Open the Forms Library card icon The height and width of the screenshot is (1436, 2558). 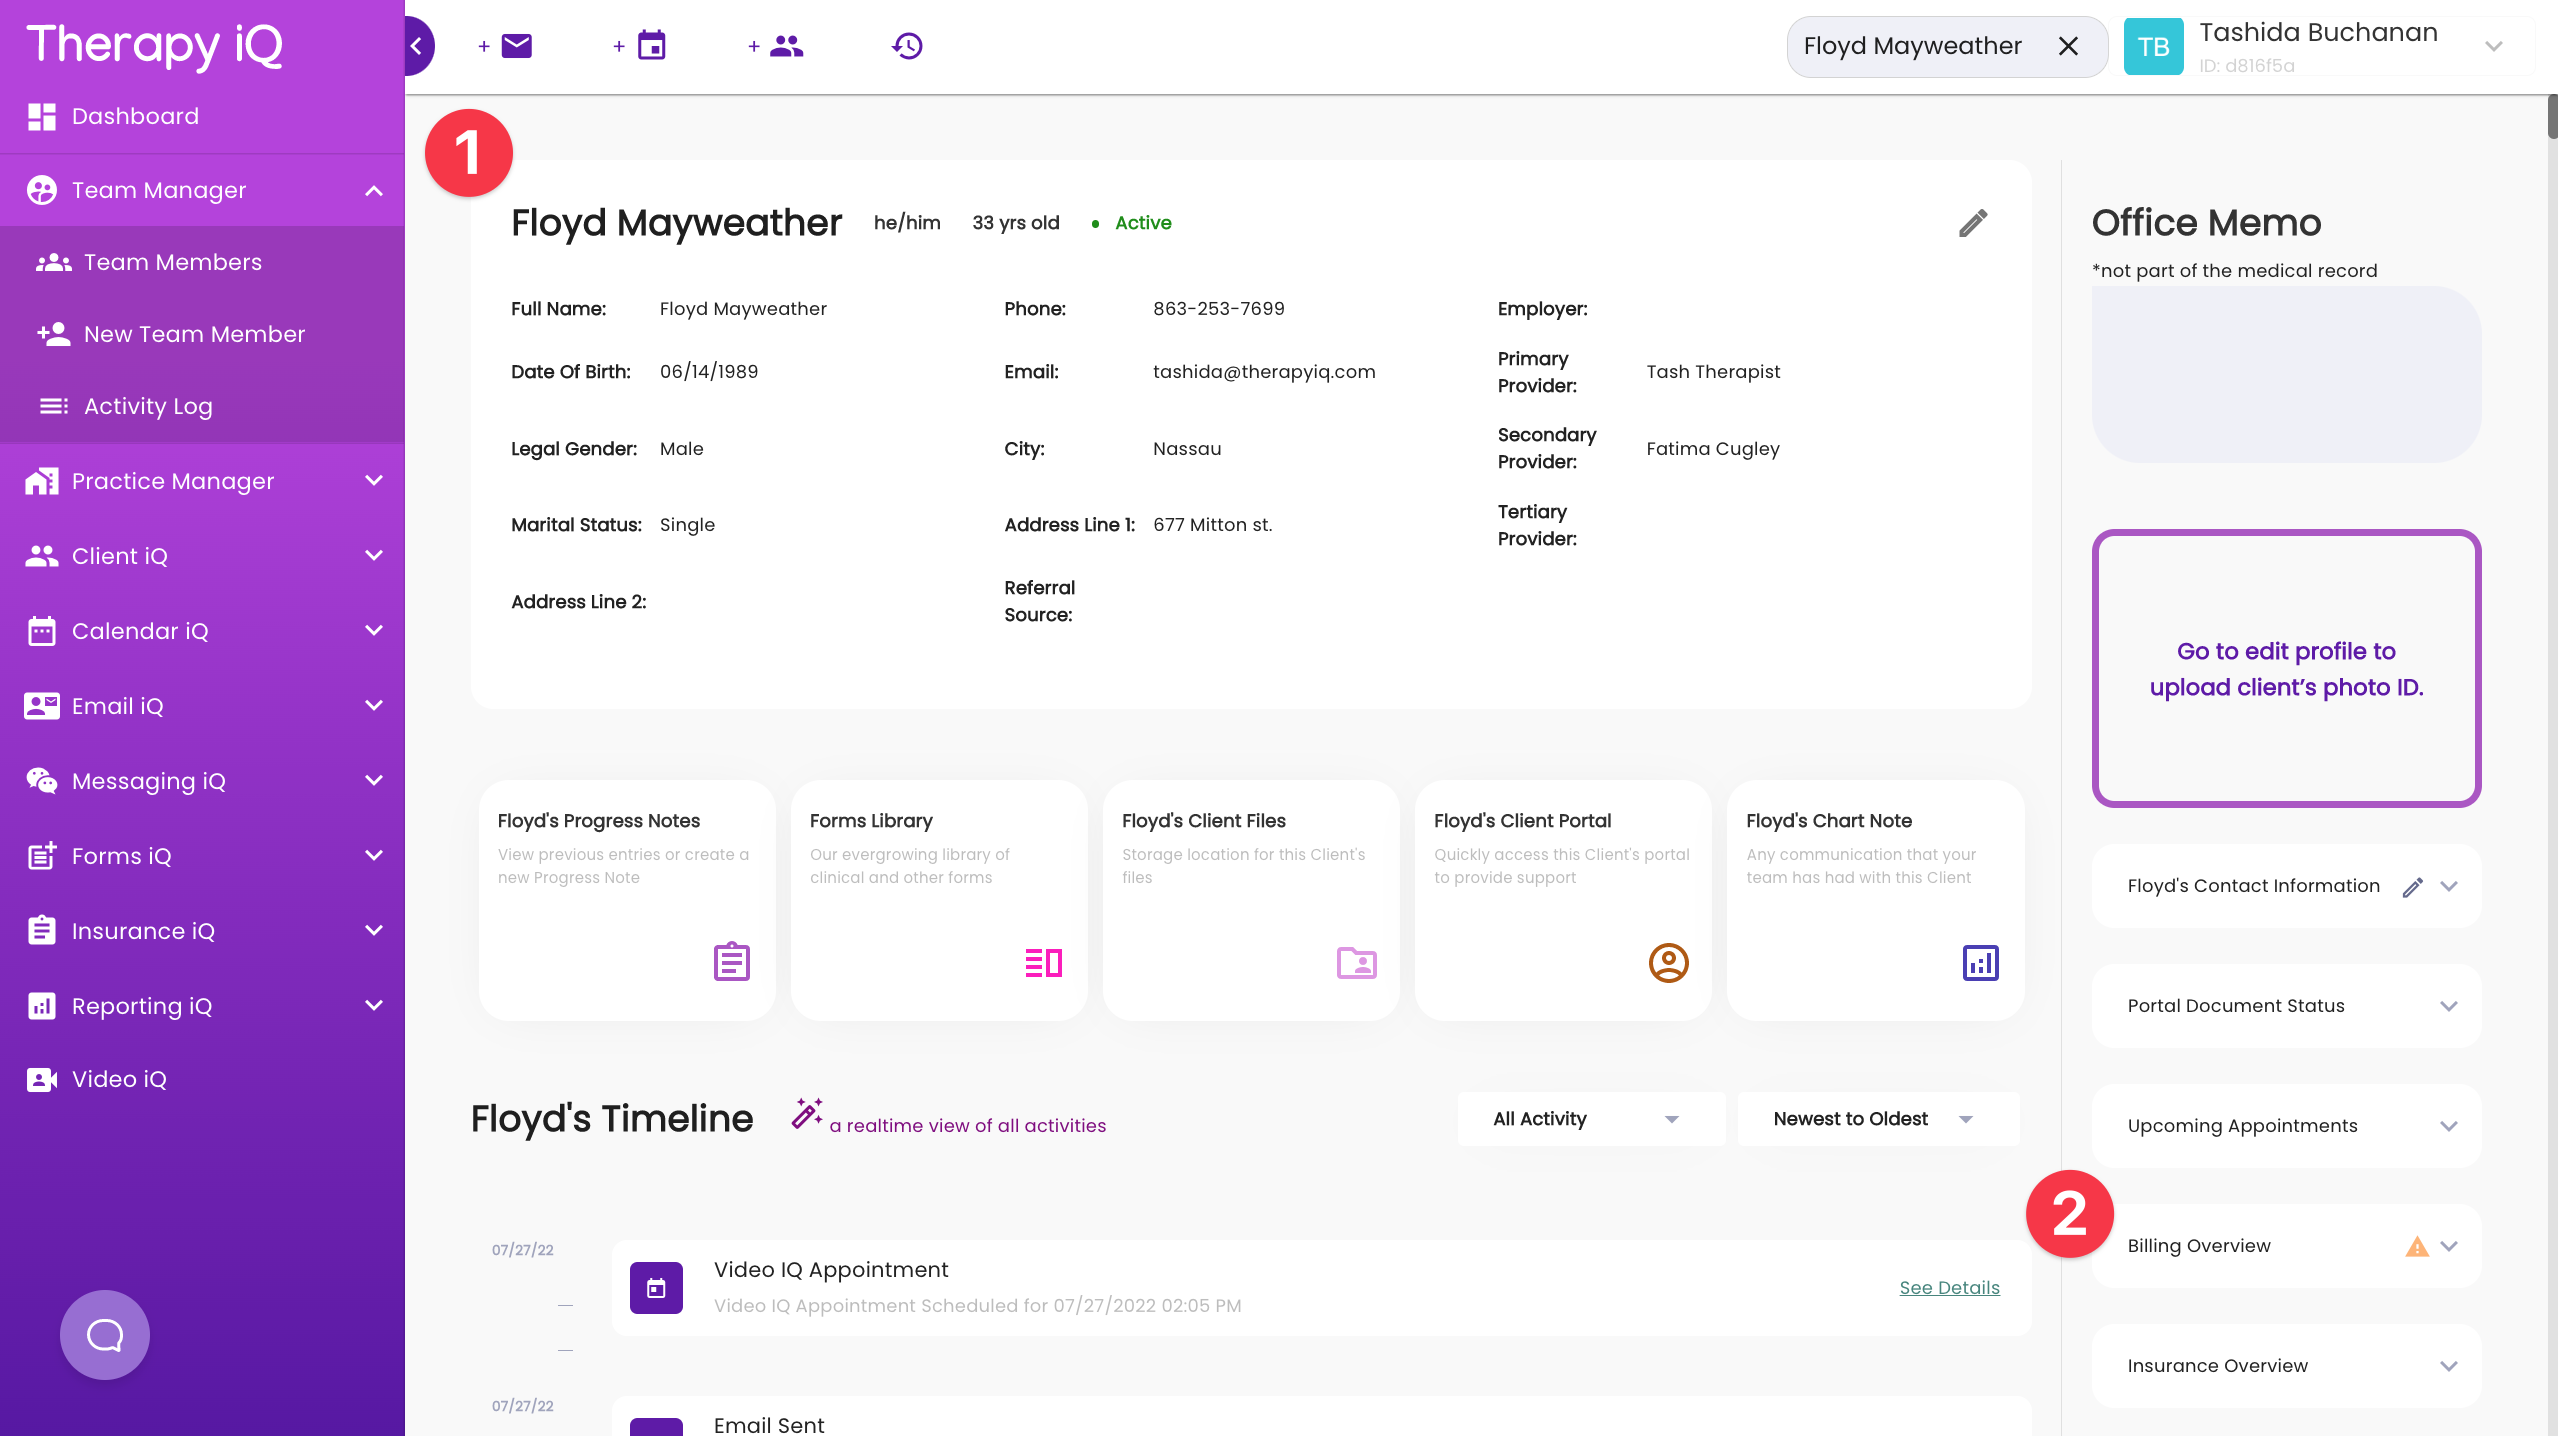point(1042,962)
